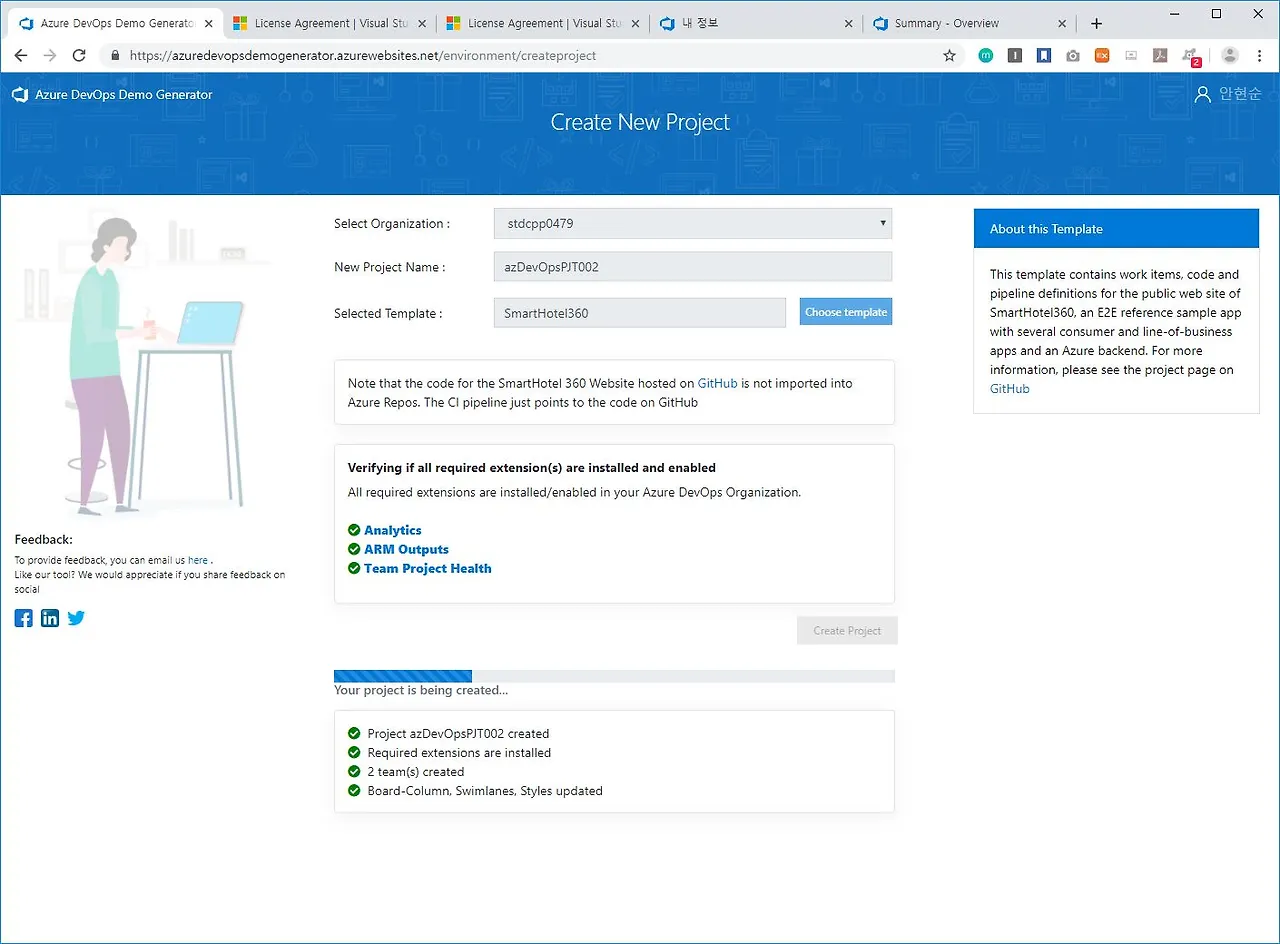The width and height of the screenshot is (1280, 944).
Task: Switch to the 내 정보 tab
Action: [756, 23]
